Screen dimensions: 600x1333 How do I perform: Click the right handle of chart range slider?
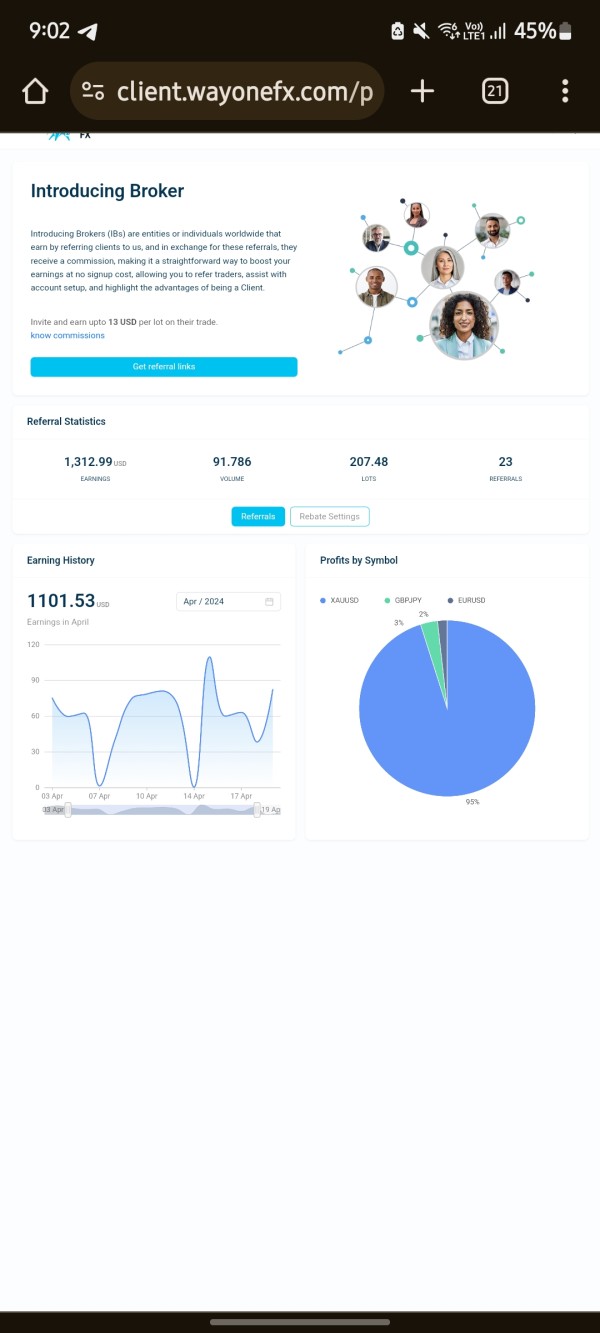point(257,809)
